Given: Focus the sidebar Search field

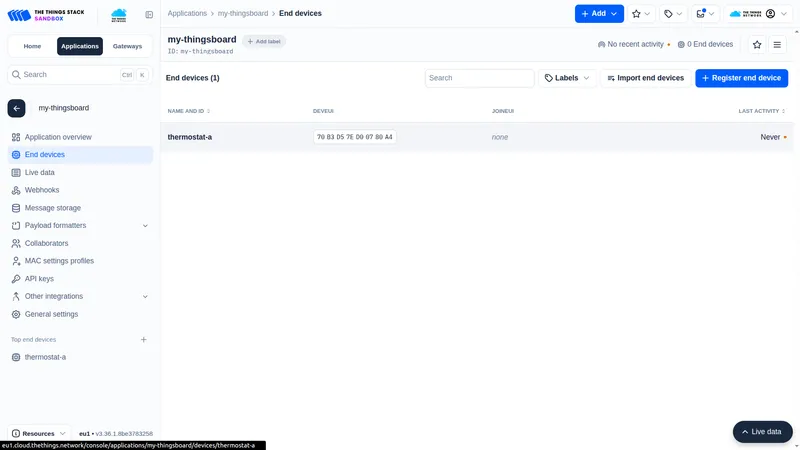Looking at the screenshot, I should [x=80, y=74].
